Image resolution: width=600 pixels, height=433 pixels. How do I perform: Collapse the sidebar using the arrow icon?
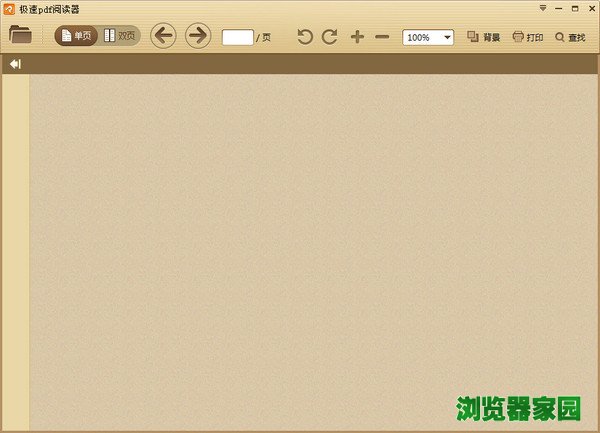[x=15, y=64]
